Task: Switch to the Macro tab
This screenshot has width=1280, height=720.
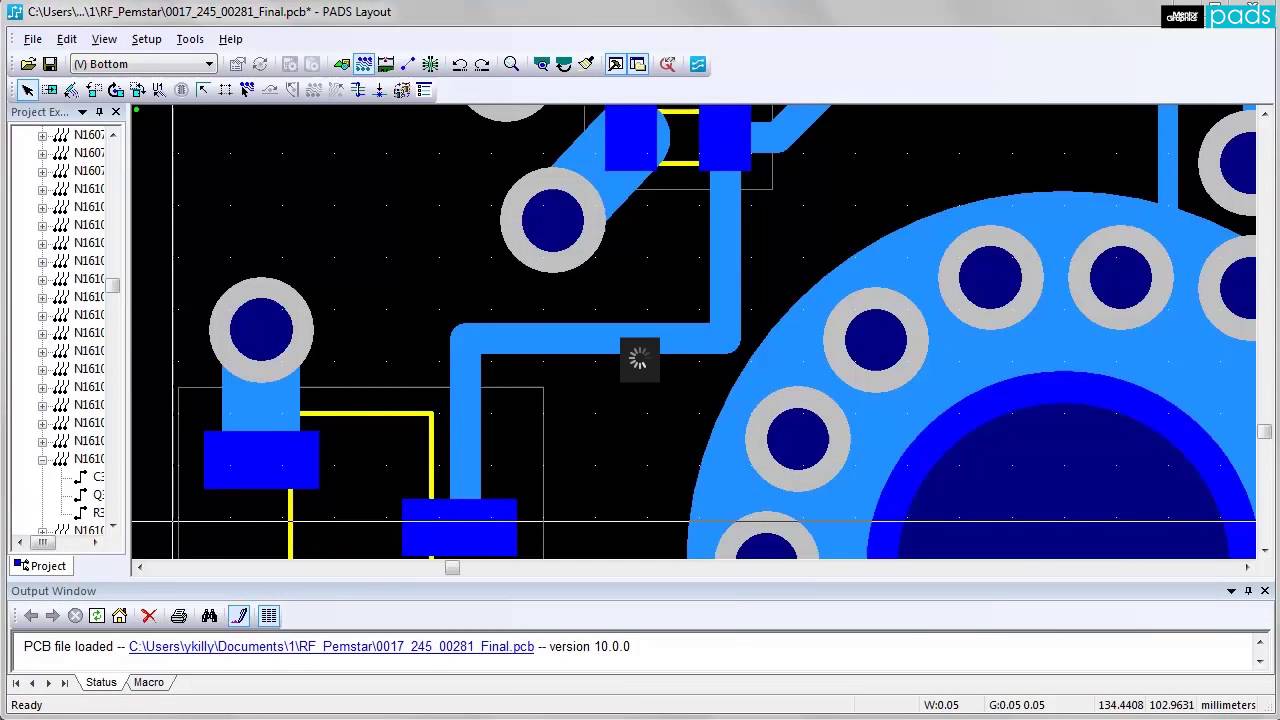Action: (149, 682)
